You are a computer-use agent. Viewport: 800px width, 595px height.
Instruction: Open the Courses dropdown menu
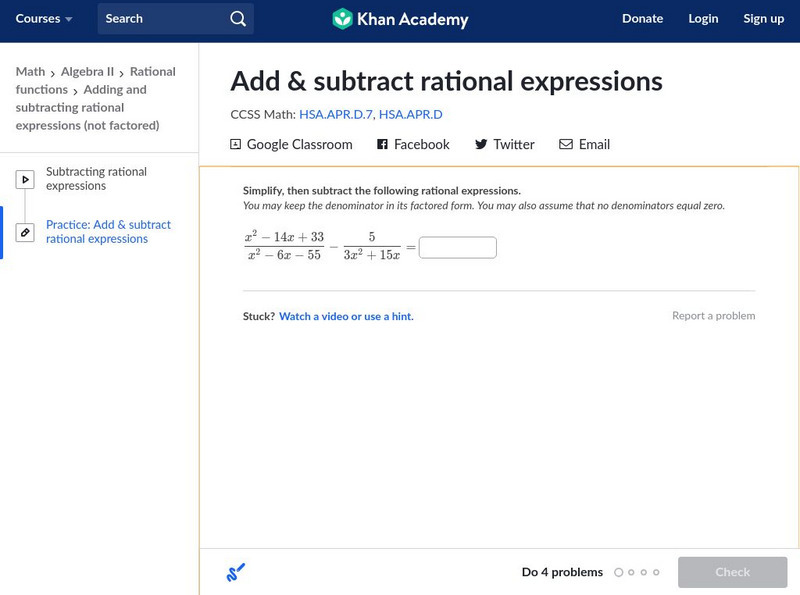[x=44, y=19]
